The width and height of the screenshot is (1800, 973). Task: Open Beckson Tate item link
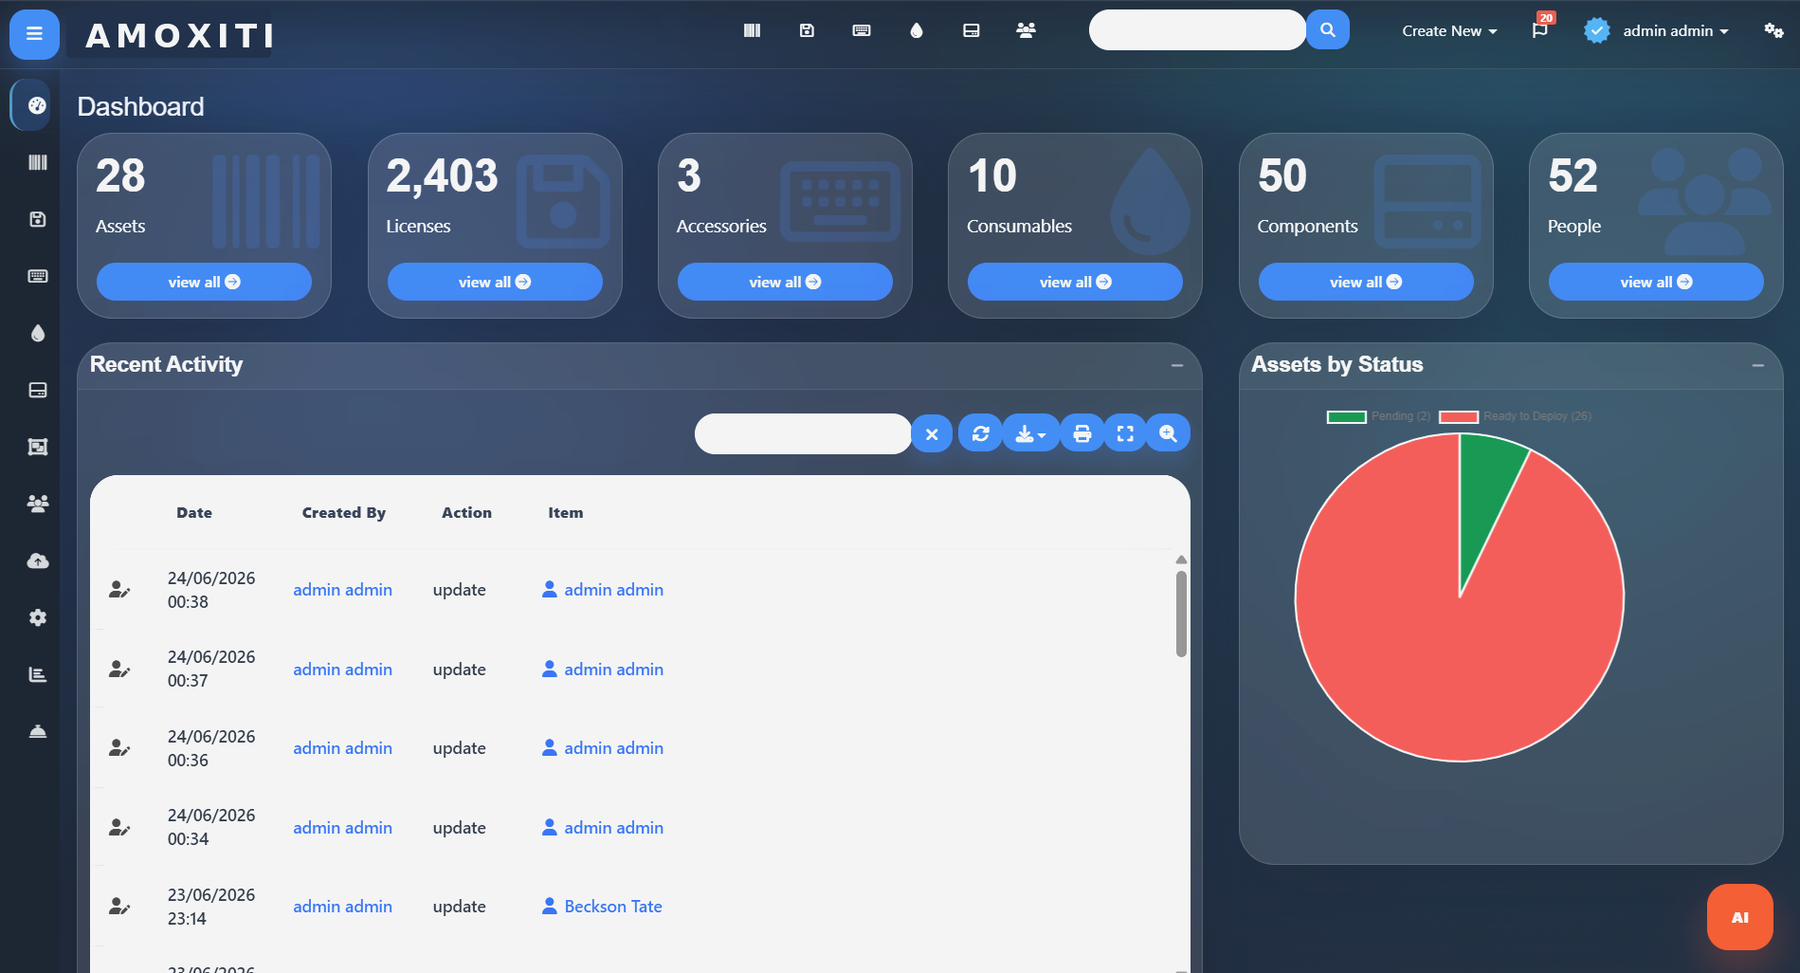tap(613, 907)
